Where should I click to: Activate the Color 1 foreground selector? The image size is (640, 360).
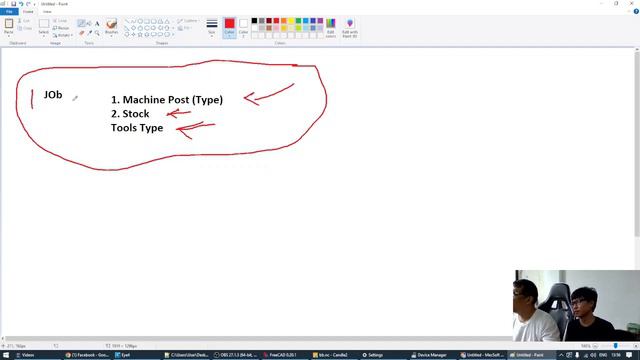[x=229, y=28]
